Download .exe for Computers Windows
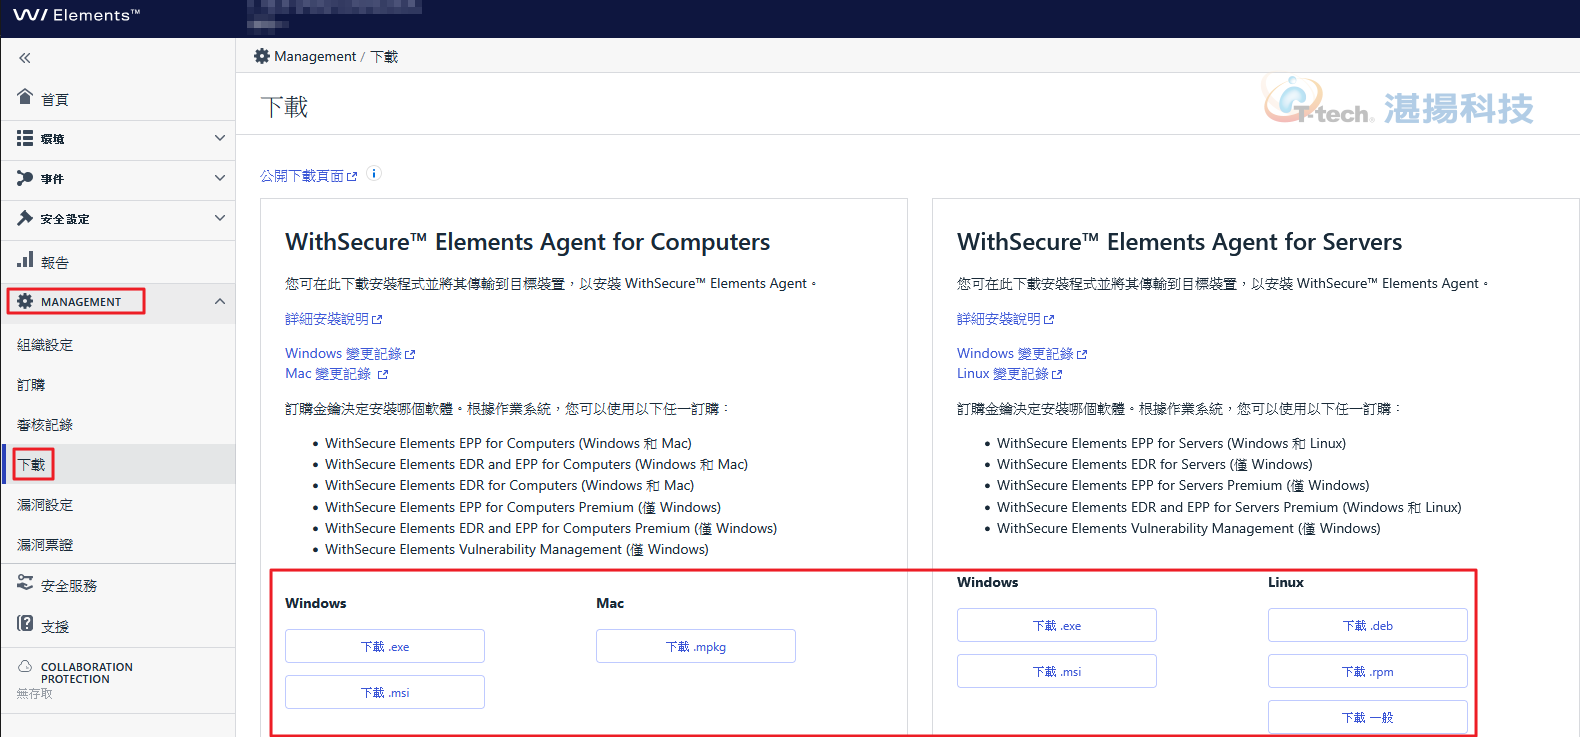 coord(385,646)
